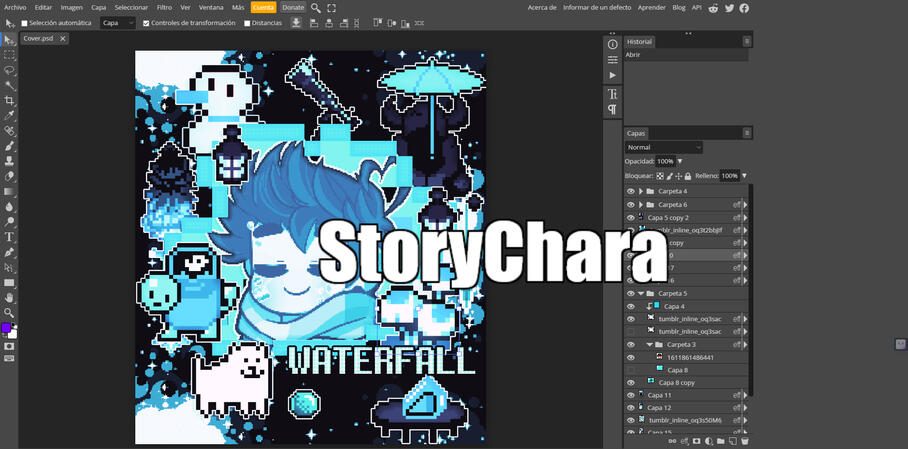Image resolution: width=908 pixels, height=449 pixels.
Task: Click the purple foreground color swatch
Action: pos(6,328)
